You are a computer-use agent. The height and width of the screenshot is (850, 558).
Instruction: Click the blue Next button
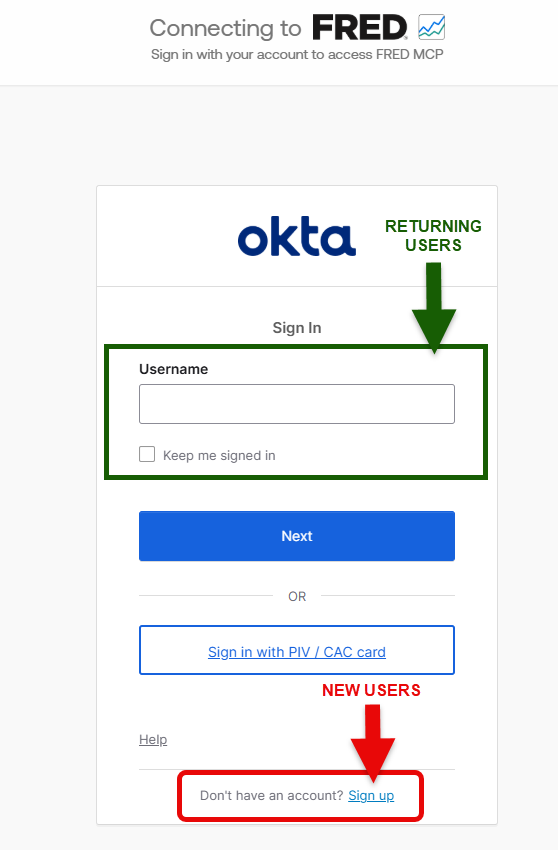pos(297,536)
